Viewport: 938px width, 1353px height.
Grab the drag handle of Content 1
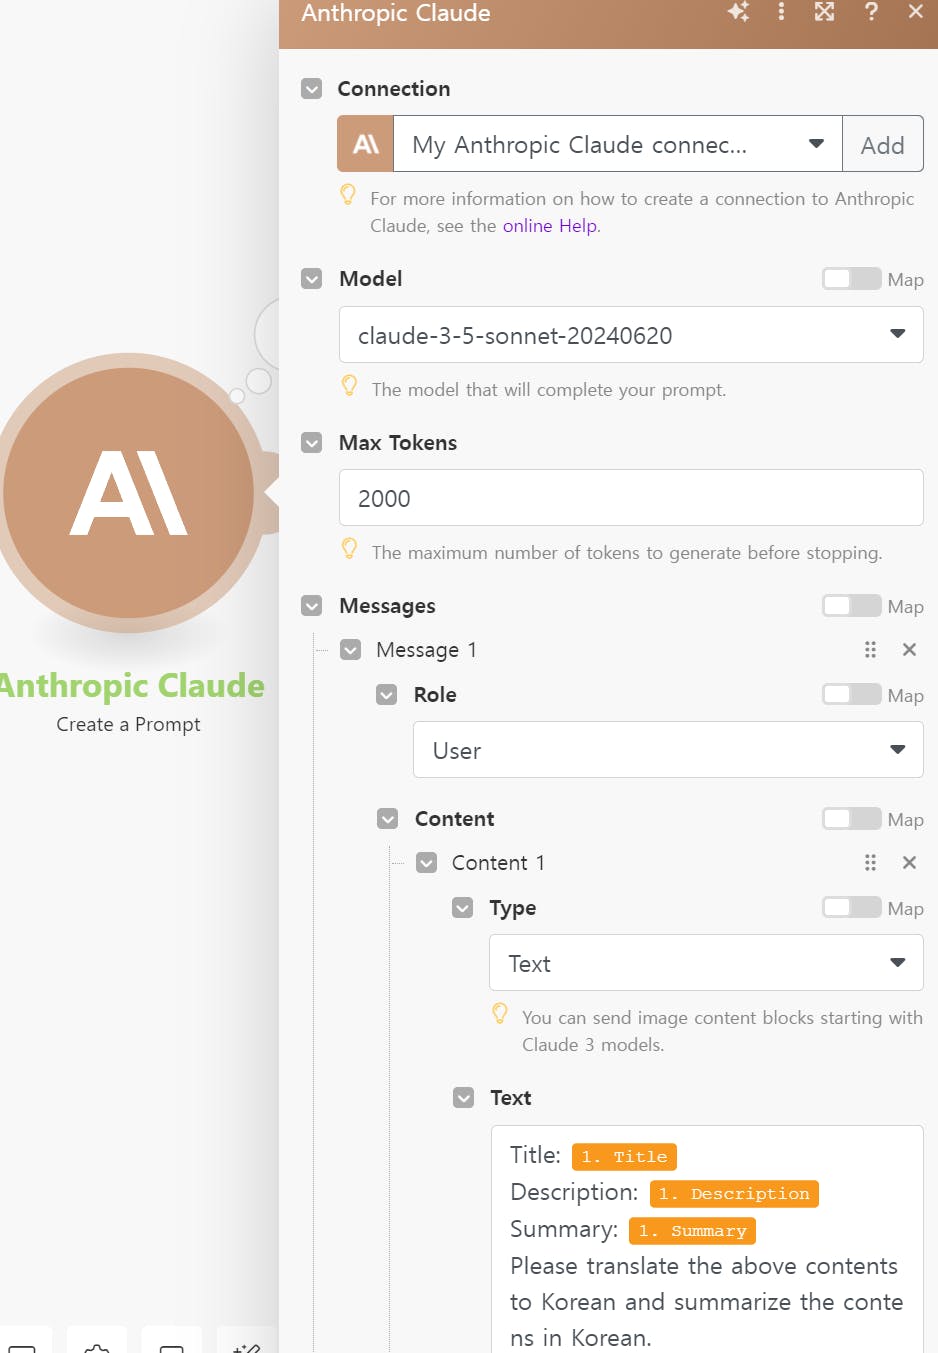point(870,863)
